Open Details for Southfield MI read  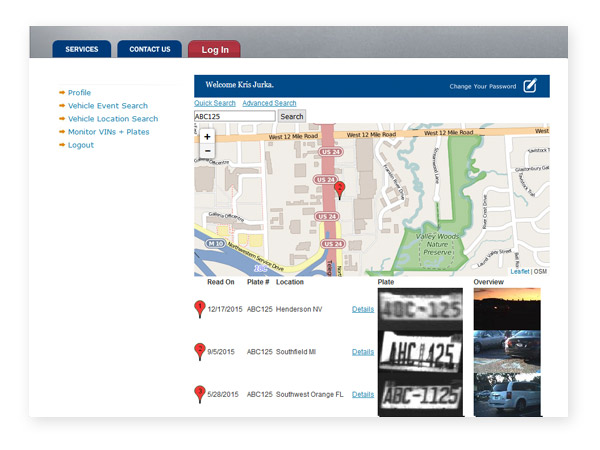tap(363, 352)
